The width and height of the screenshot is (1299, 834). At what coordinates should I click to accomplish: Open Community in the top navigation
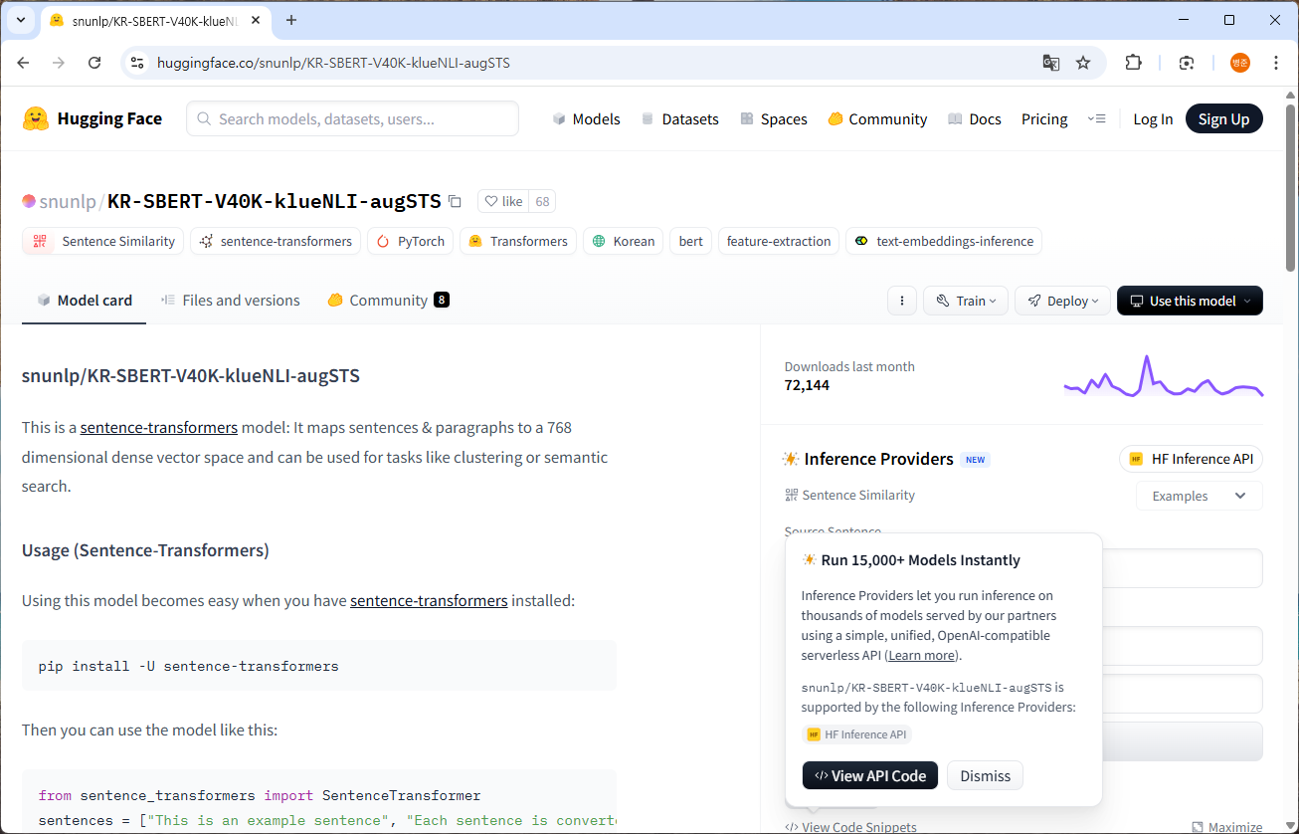tap(878, 119)
